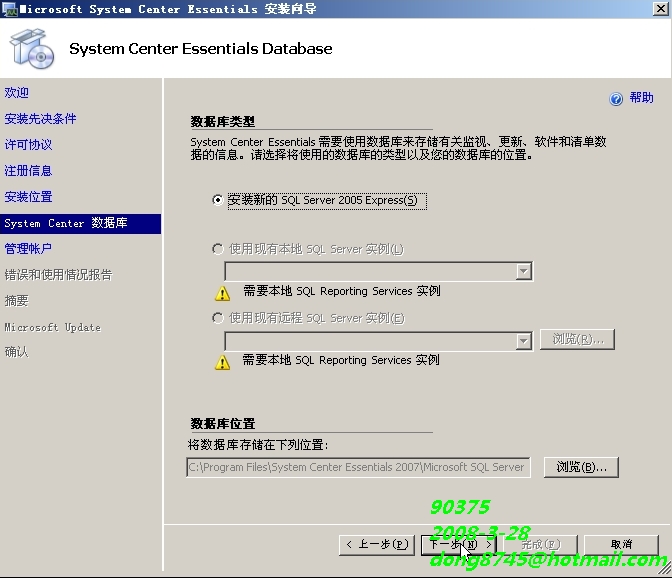This screenshot has width=672, height=578.
Task: Select the System Center 数据库 step
Action: click(x=81, y=224)
